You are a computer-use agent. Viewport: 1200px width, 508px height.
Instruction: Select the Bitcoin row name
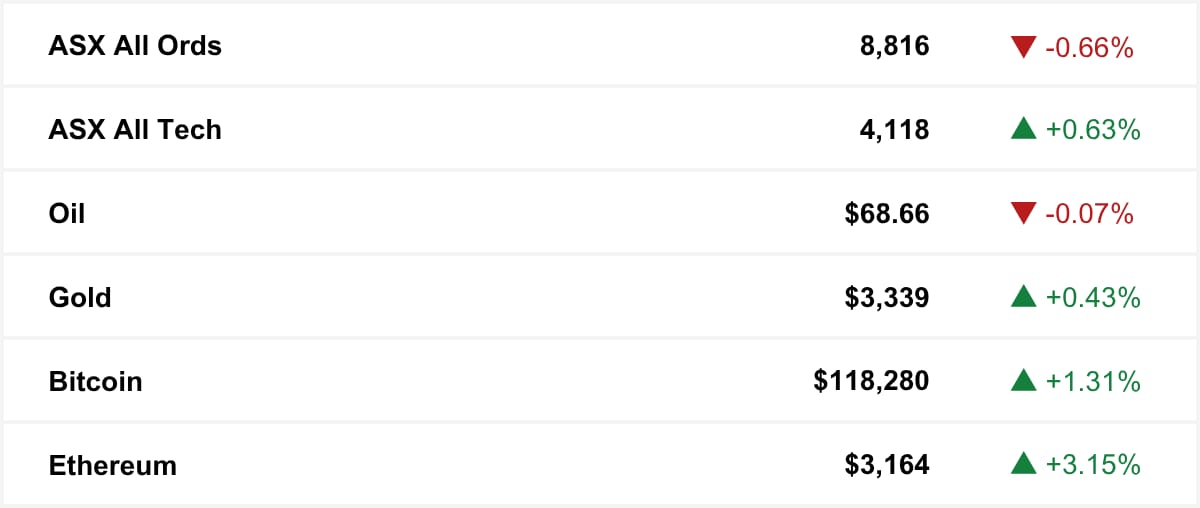pyautogui.click(x=95, y=382)
